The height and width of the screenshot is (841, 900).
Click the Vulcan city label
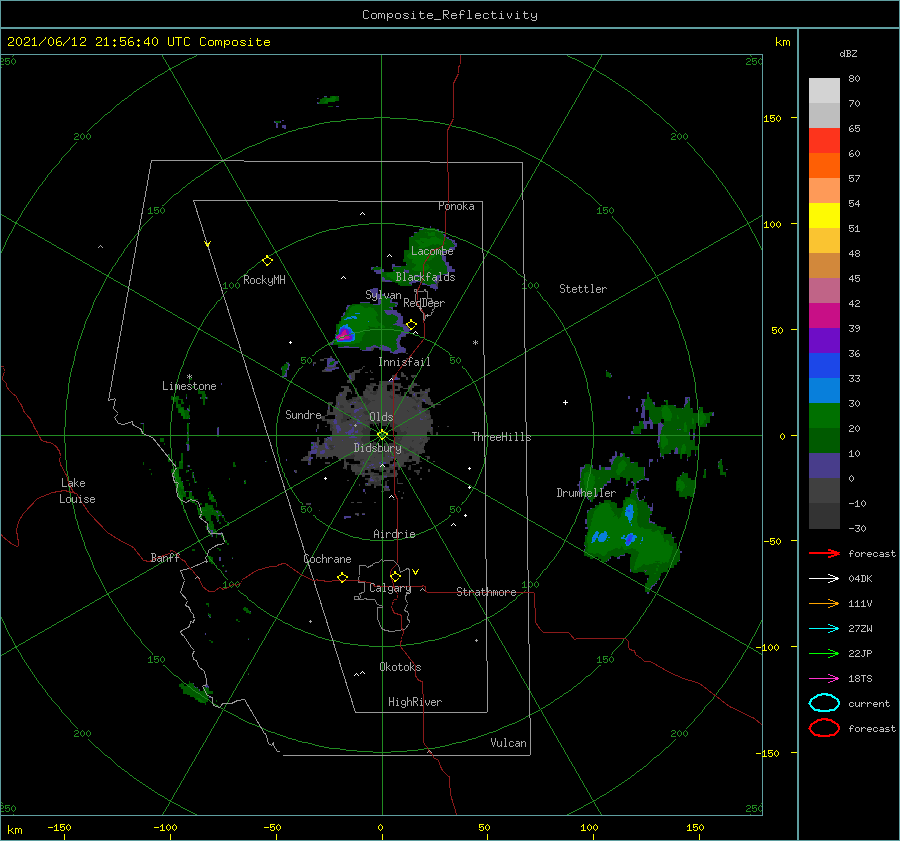(x=509, y=743)
